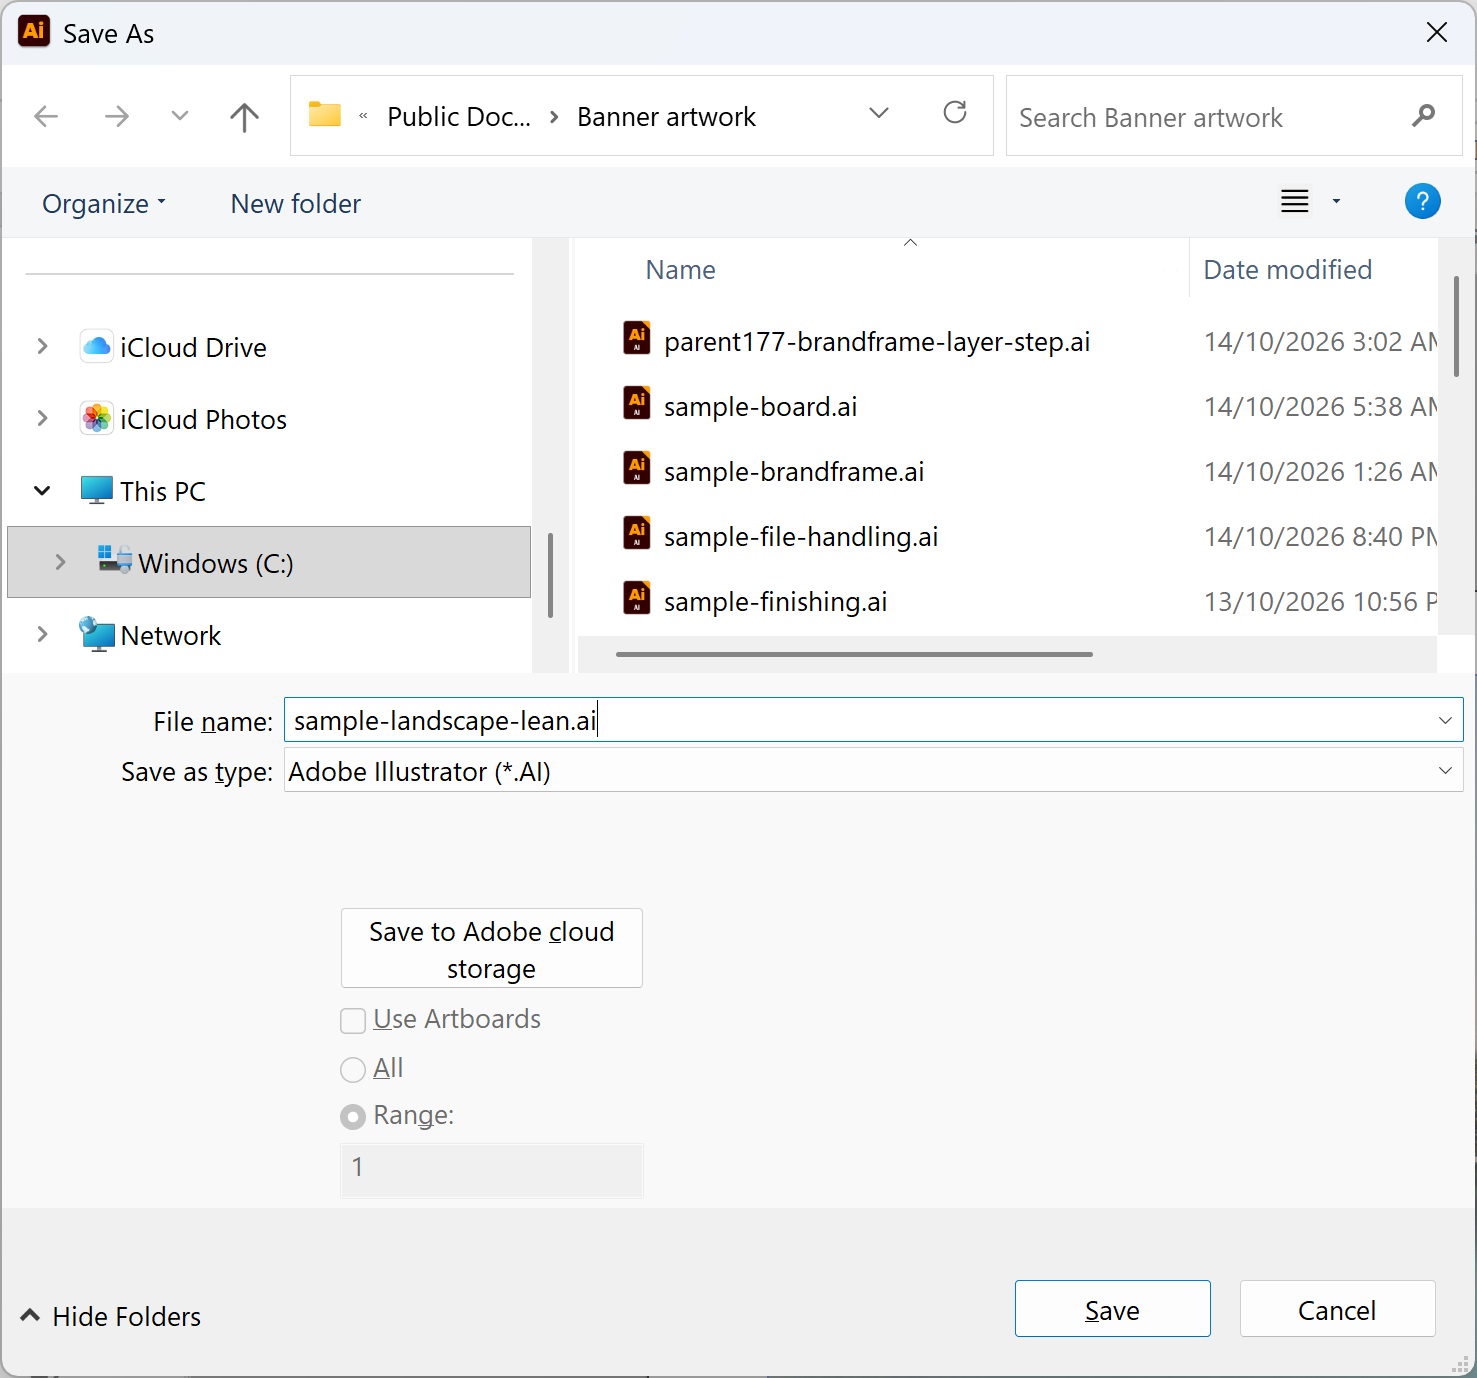Screen dimensions: 1477x1378
Task: Click the sample-board.ai file icon
Action: [x=637, y=404]
